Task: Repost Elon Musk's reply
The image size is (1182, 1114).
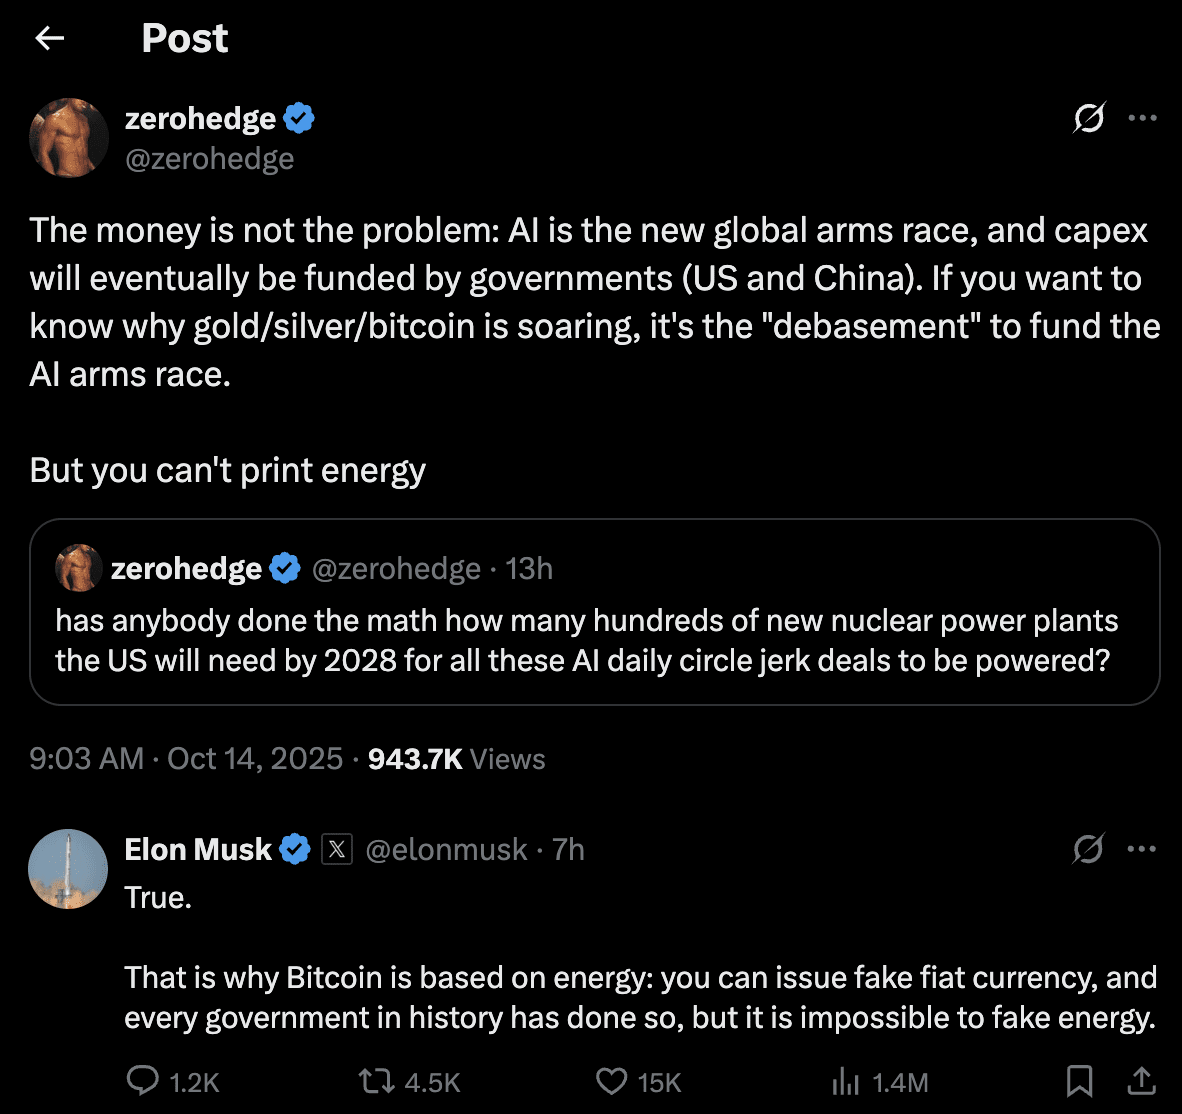Action: pyautogui.click(x=375, y=1081)
